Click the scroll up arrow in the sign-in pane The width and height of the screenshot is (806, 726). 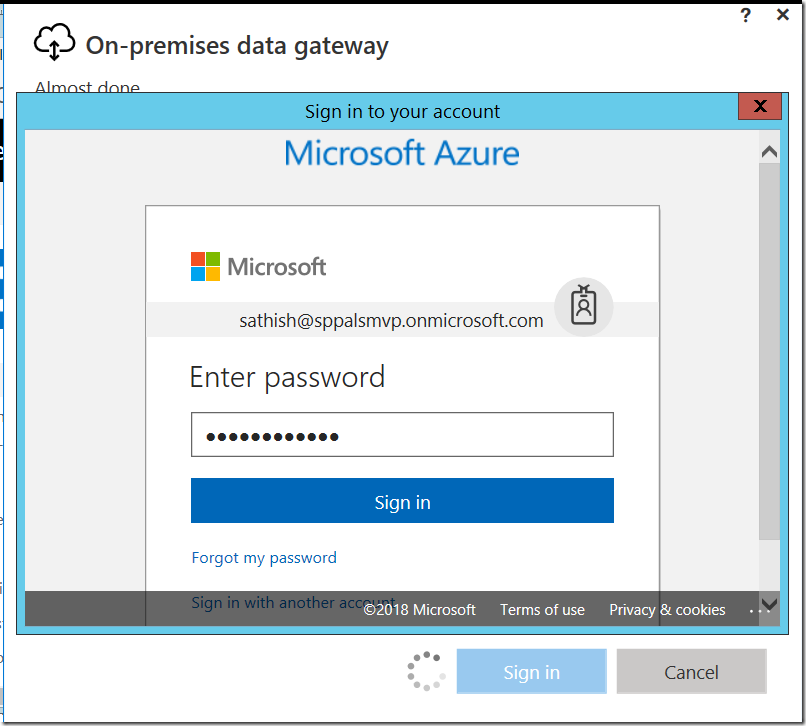769,152
